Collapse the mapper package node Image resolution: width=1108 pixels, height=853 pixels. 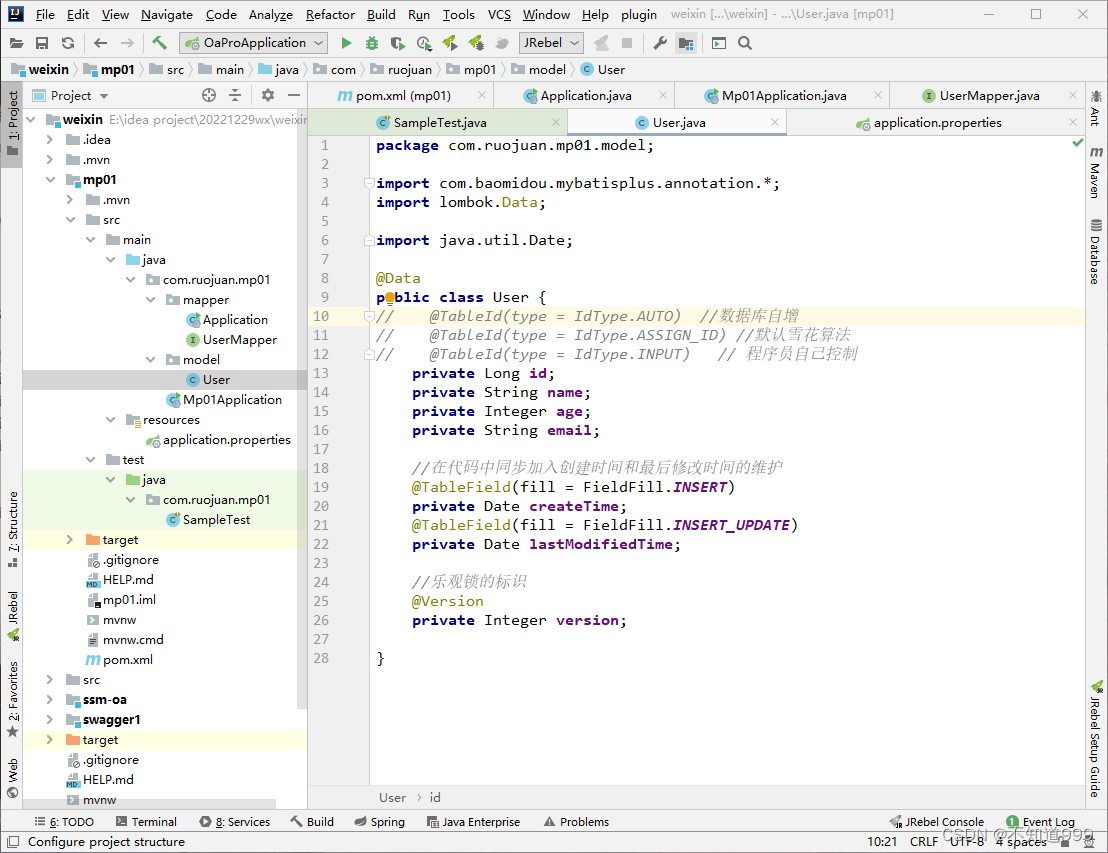coord(149,300)
